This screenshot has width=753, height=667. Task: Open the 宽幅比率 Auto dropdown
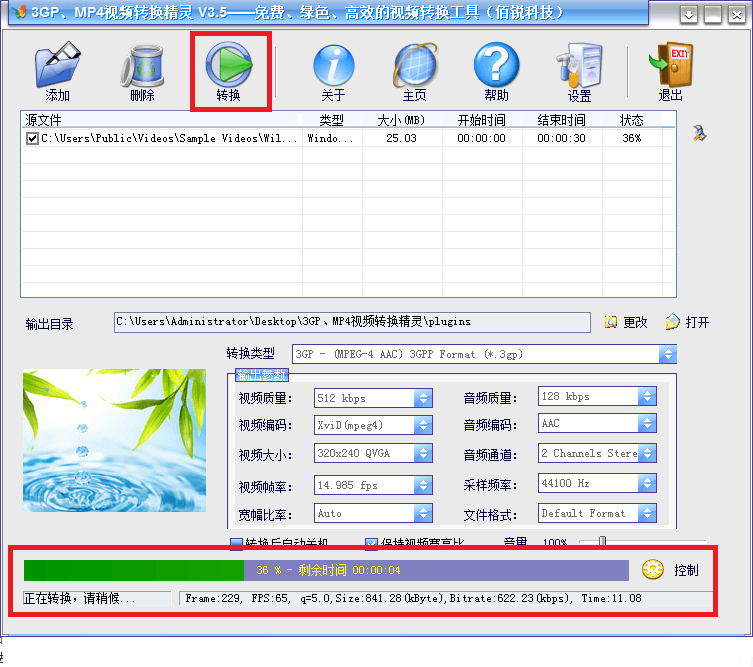(x=423, y=513)
